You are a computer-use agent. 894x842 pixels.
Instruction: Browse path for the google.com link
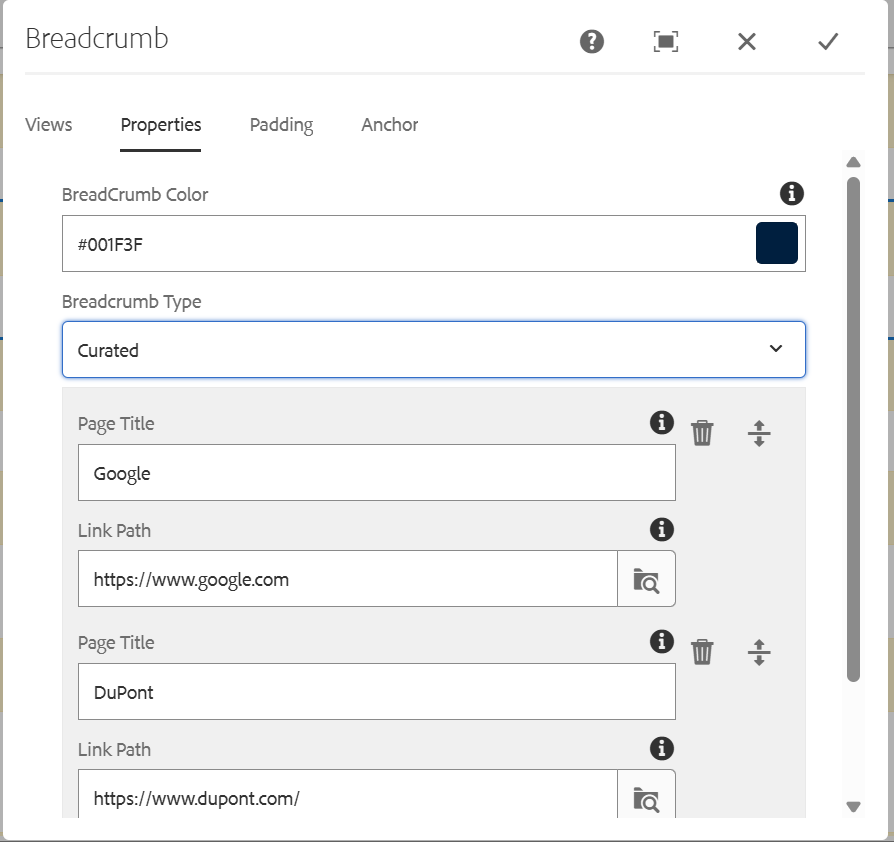[646, 579]
